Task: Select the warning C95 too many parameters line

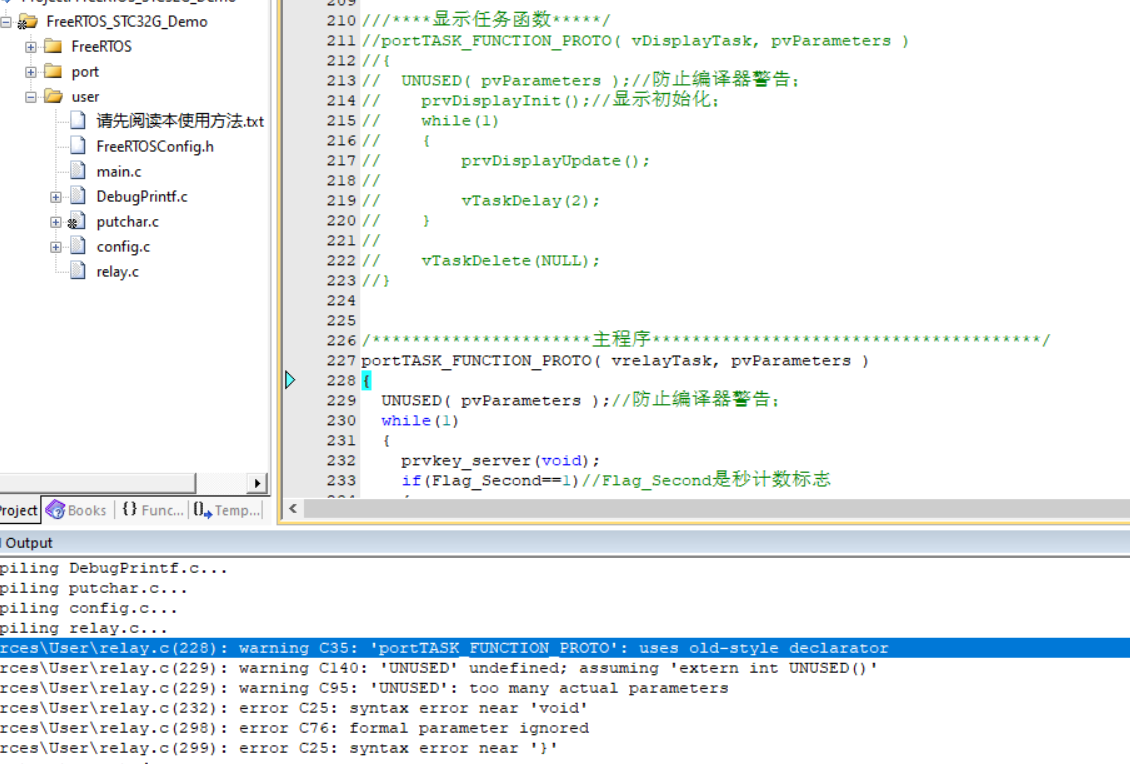Action: point(364,688)
